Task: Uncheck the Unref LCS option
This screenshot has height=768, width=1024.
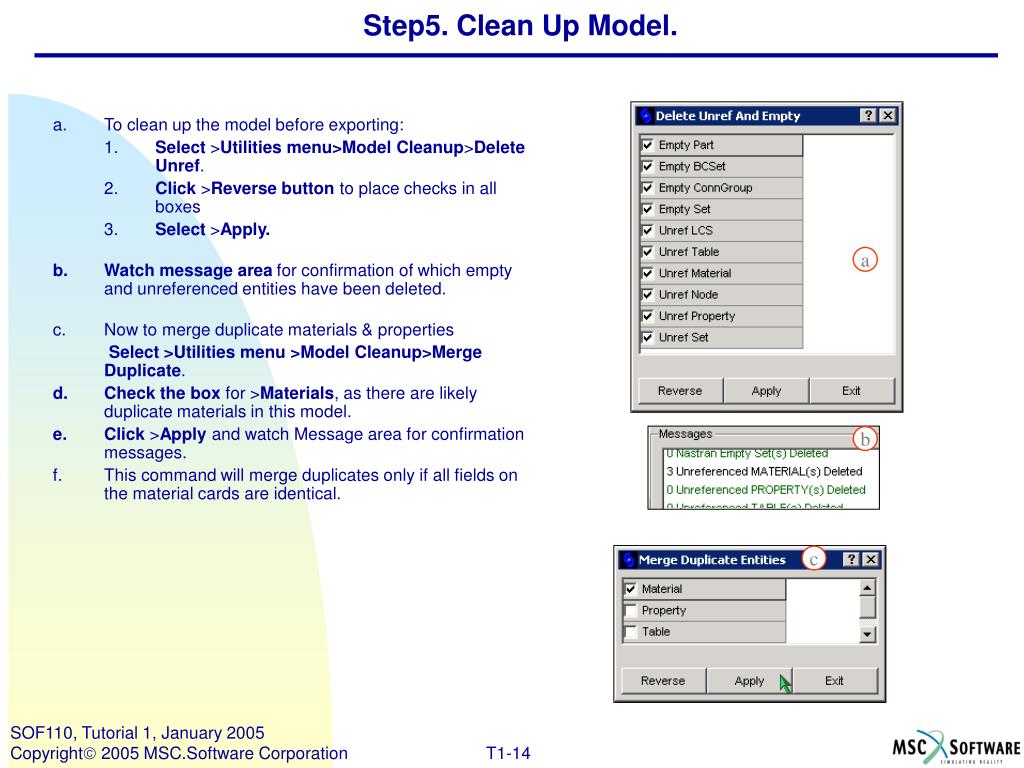Action: pos(647,231)
